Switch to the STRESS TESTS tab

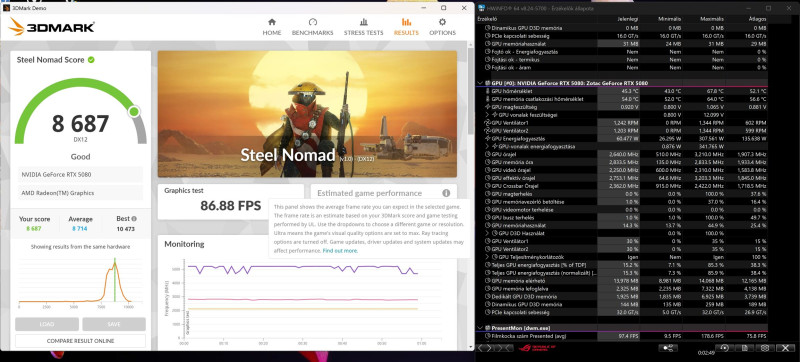coord(363,27)
